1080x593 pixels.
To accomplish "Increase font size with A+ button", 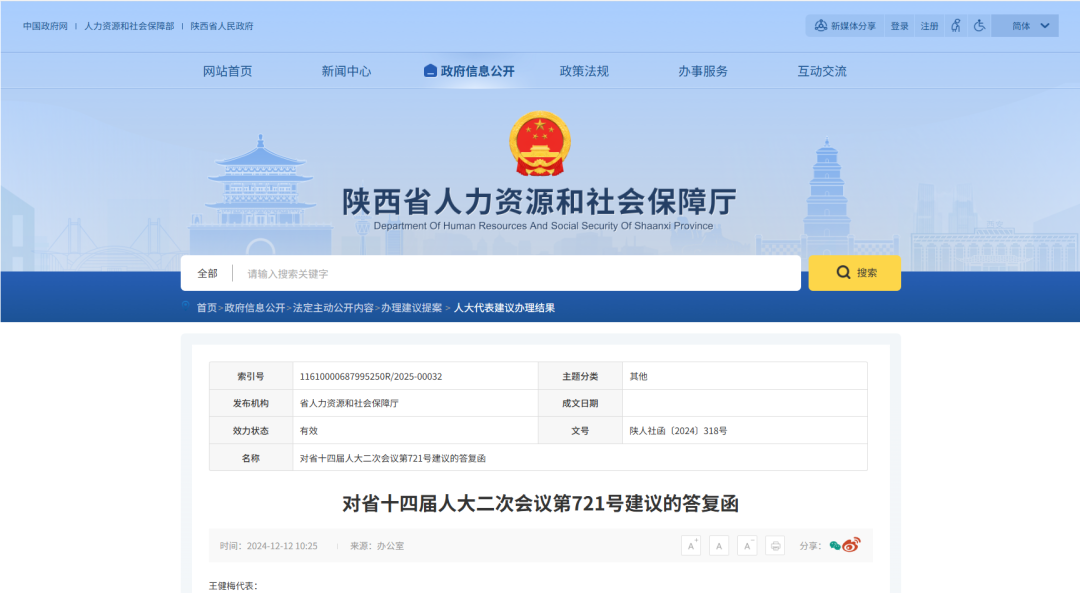I will coord(691,545).
